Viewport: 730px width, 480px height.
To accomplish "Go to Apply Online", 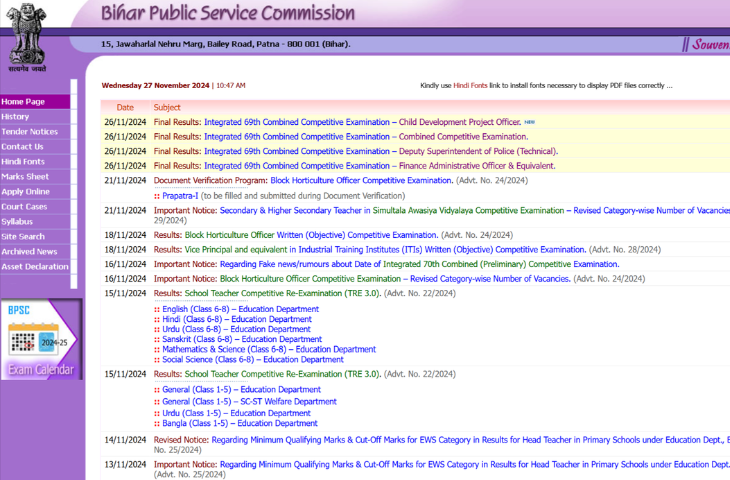I will pos(35,191).
